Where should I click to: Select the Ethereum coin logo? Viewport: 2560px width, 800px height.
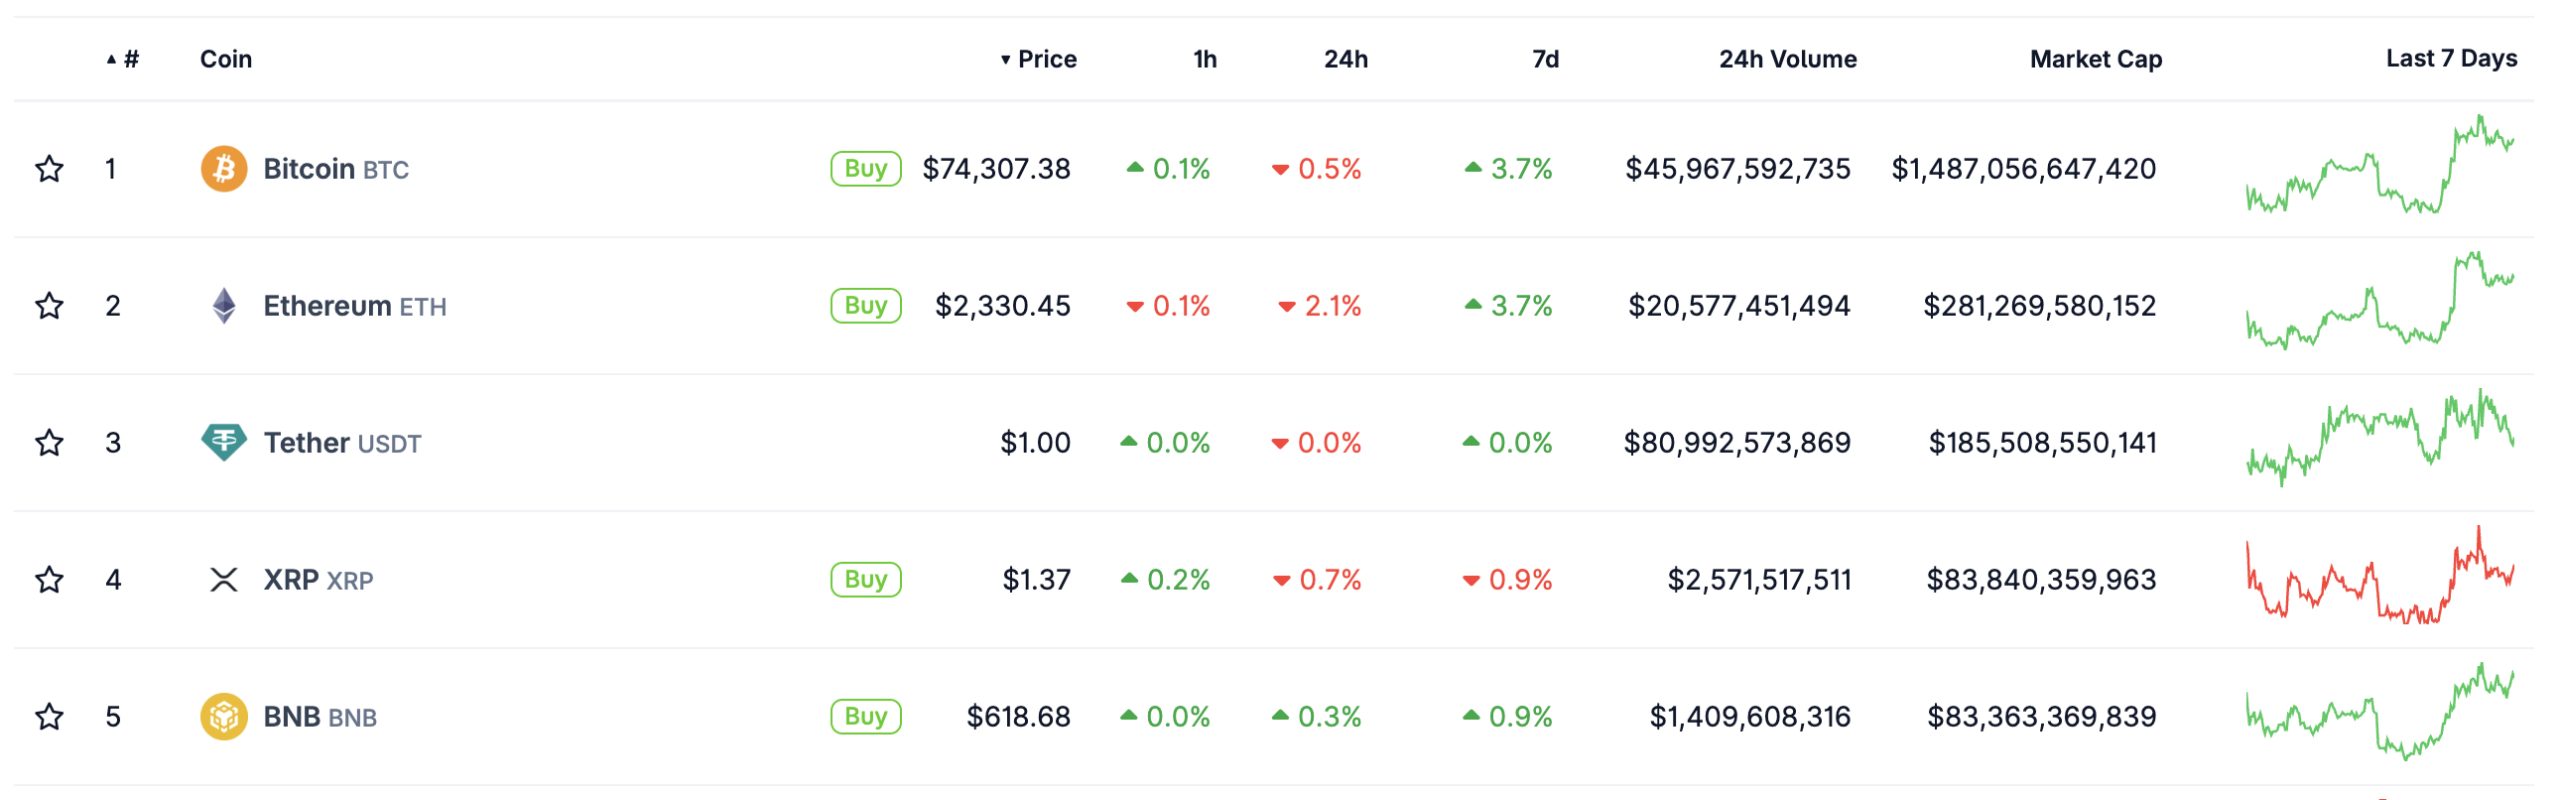(222, 305)
